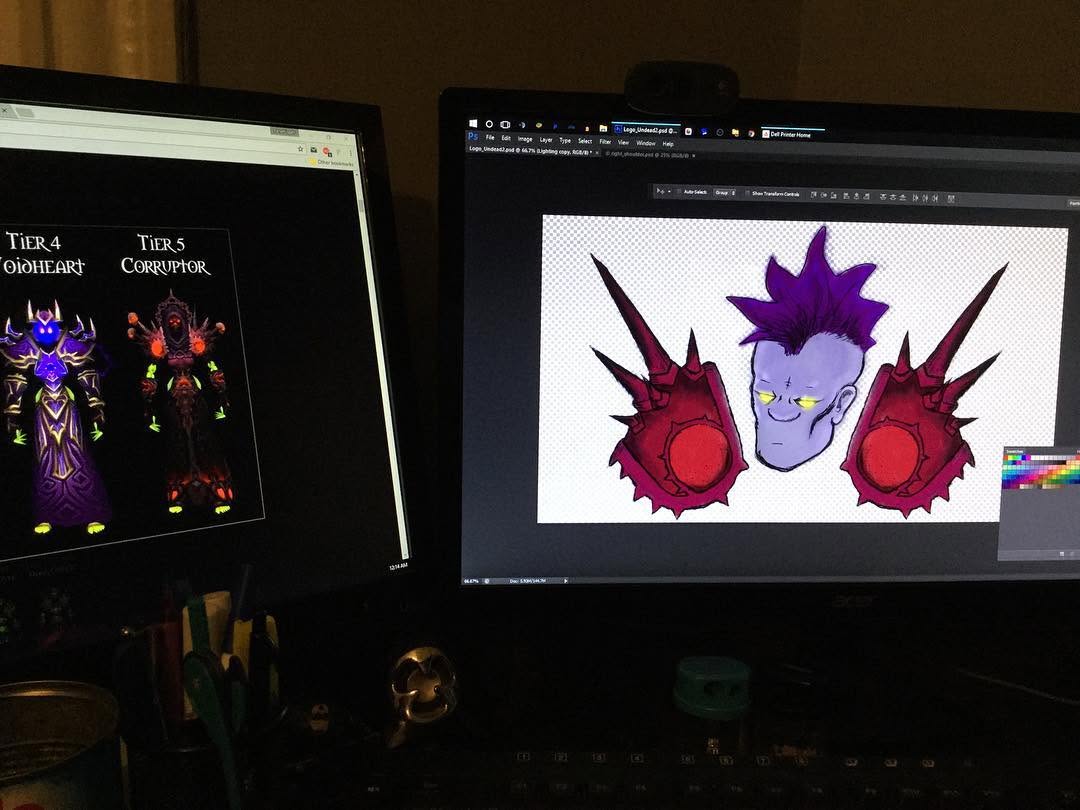Open the Filter menu
Screen dimensions: 1080x810
click(x=605, y=142)
